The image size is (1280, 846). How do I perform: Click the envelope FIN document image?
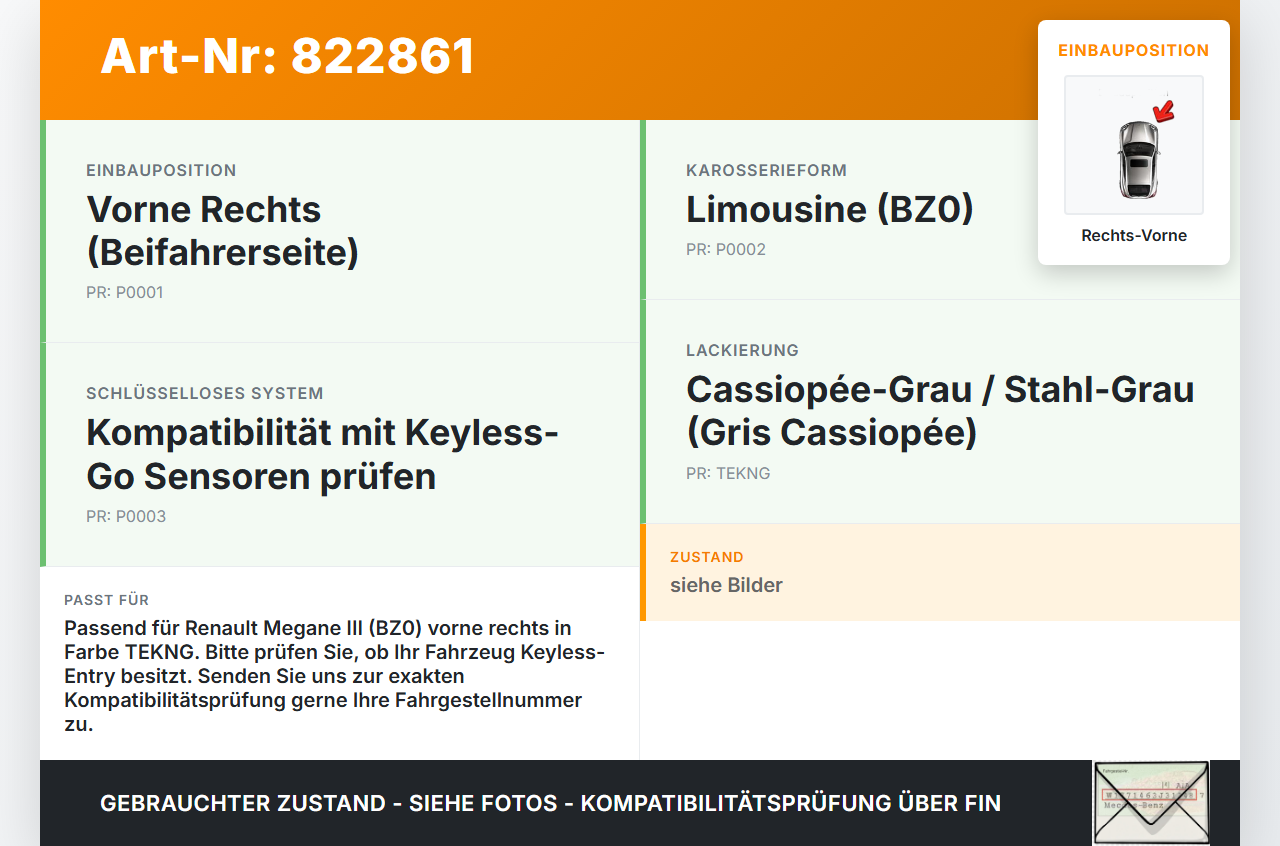coord(1151,803)
